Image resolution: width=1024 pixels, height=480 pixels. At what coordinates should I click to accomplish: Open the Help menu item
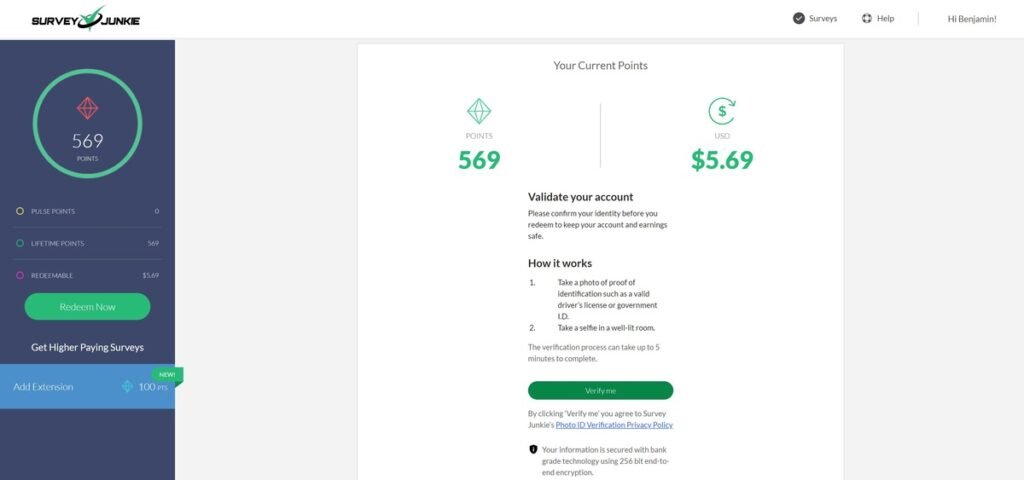(x=885, y=18)
